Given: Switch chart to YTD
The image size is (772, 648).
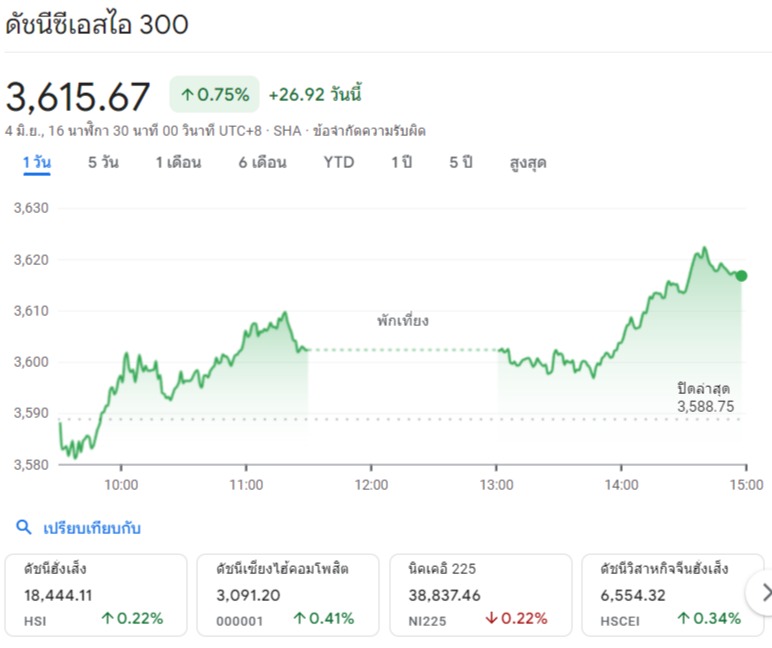Looking at the screenshot, I should [339, 162].
